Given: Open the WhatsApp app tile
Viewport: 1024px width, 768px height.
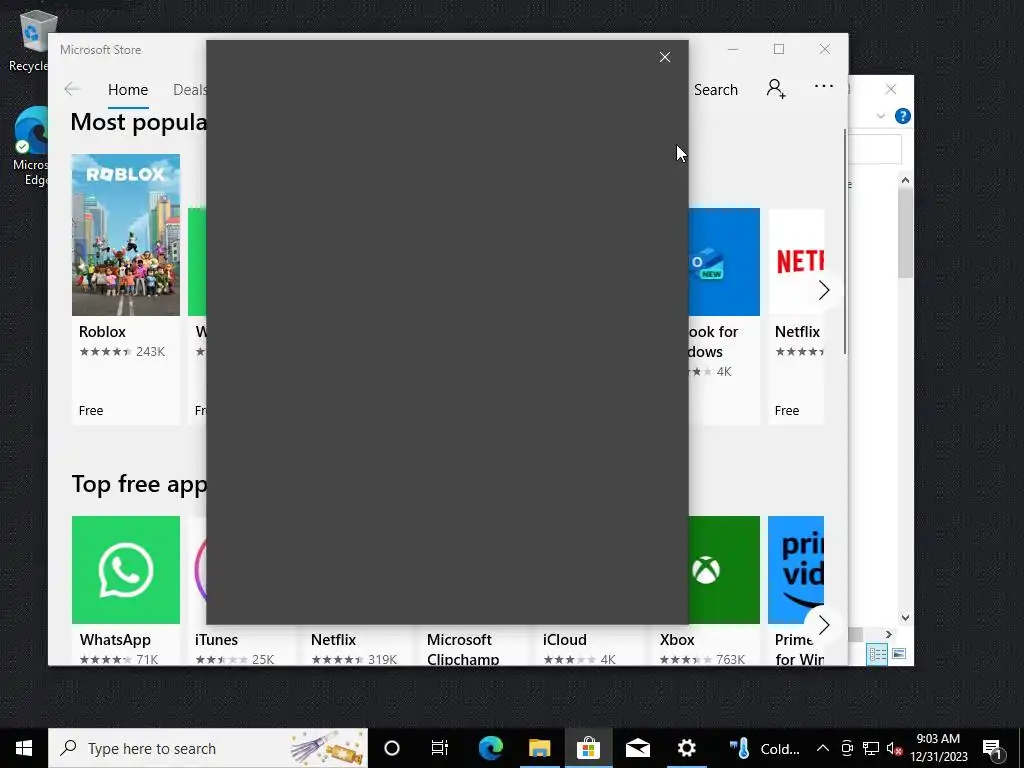Looking at the screenshot, I should coord(126,570).
